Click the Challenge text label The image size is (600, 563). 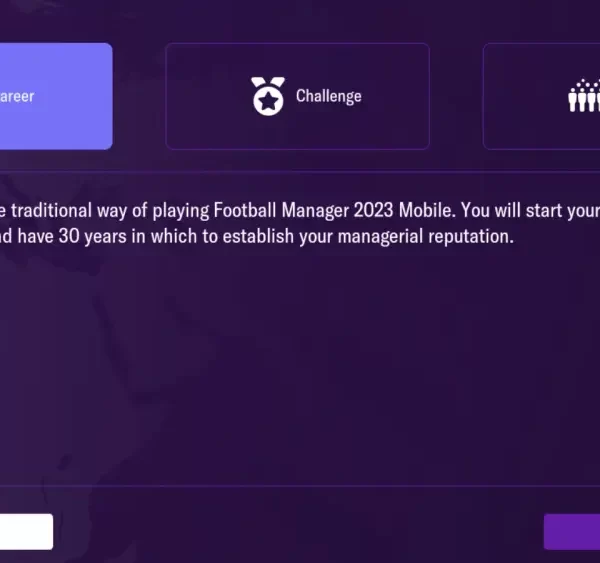click(328, 97)
